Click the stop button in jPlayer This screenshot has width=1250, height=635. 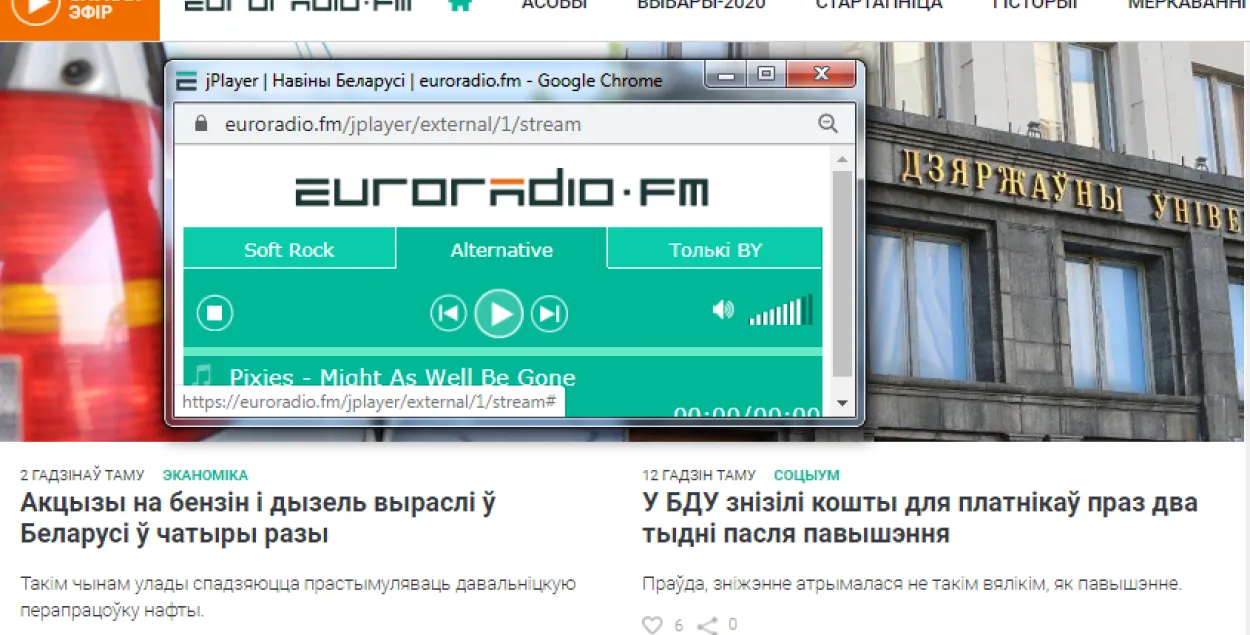214,313
